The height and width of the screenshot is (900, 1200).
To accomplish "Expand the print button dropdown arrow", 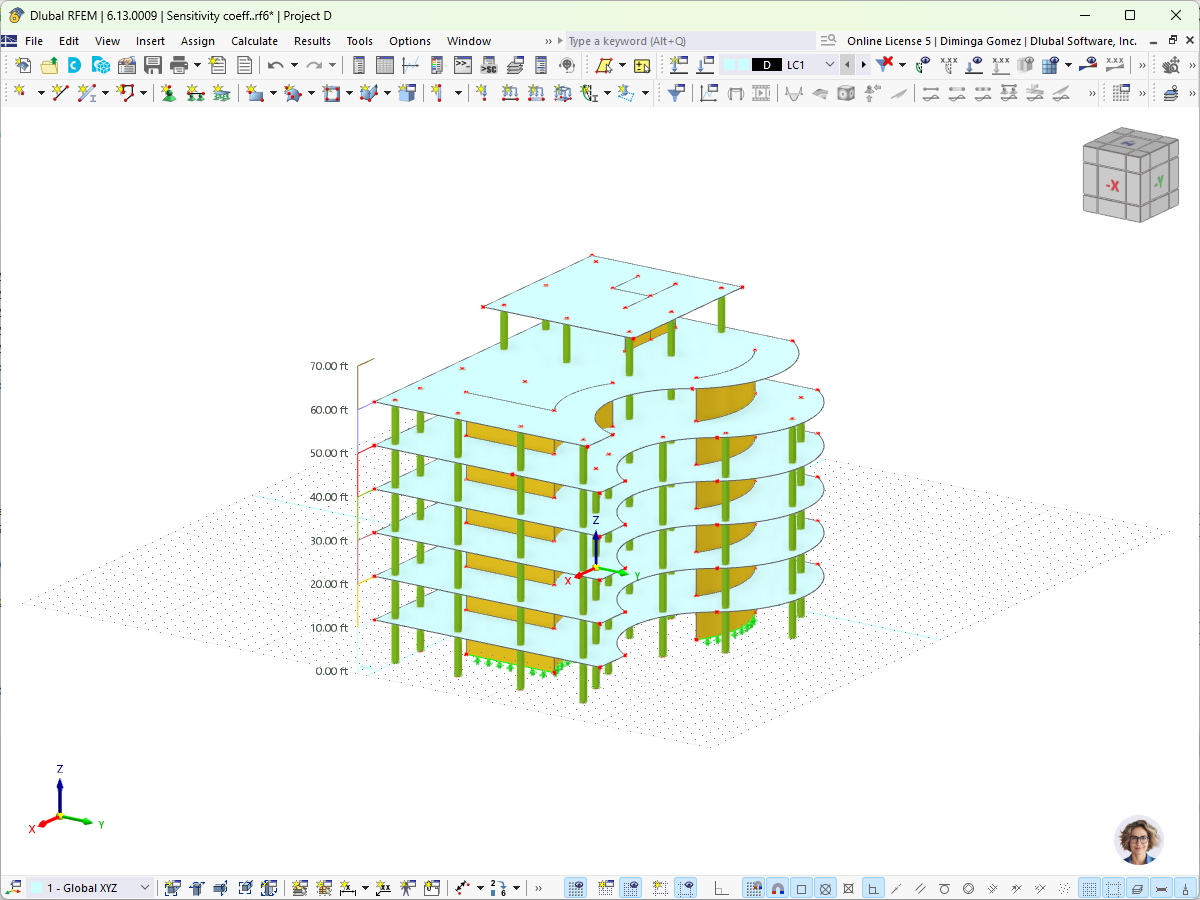I will 199,64.
